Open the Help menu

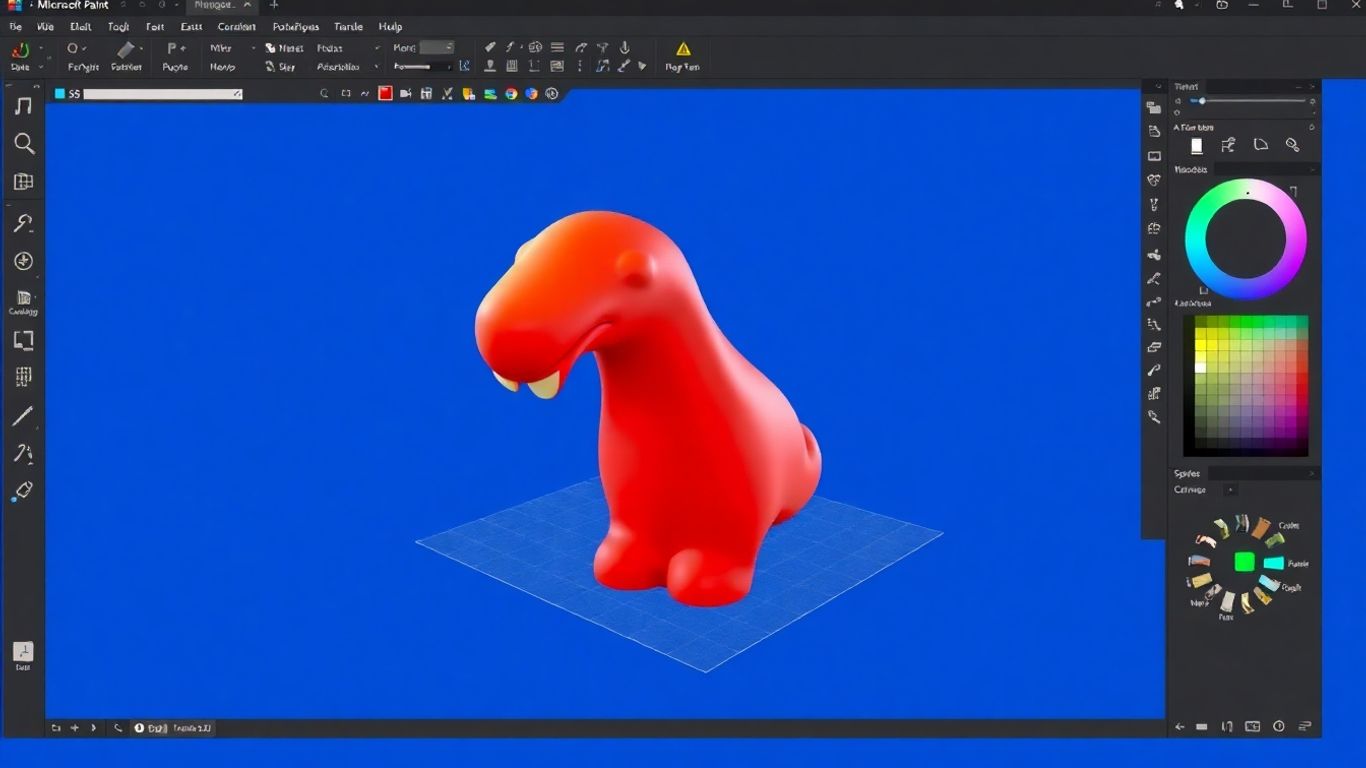[x=390, y=26]
